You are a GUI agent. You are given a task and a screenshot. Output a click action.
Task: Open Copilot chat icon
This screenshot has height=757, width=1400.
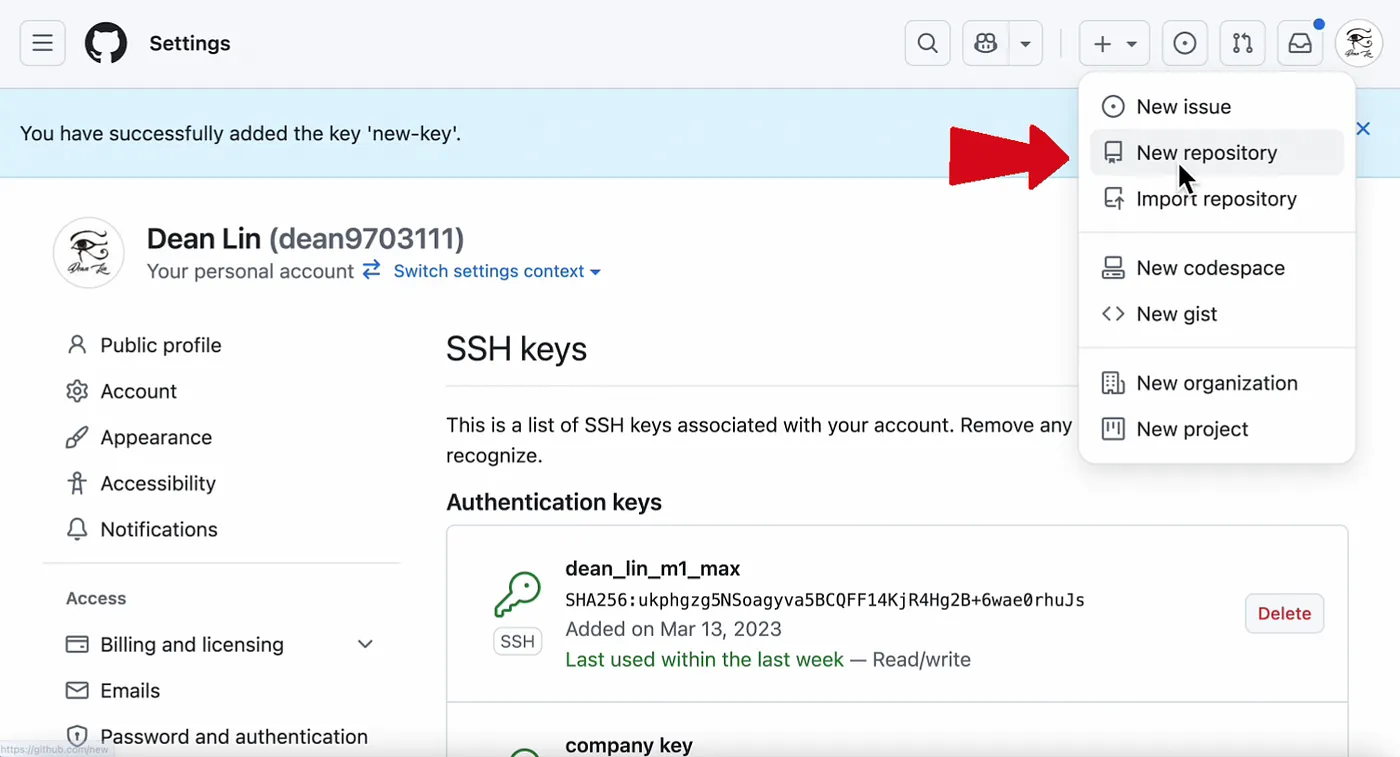pos(986,43)
